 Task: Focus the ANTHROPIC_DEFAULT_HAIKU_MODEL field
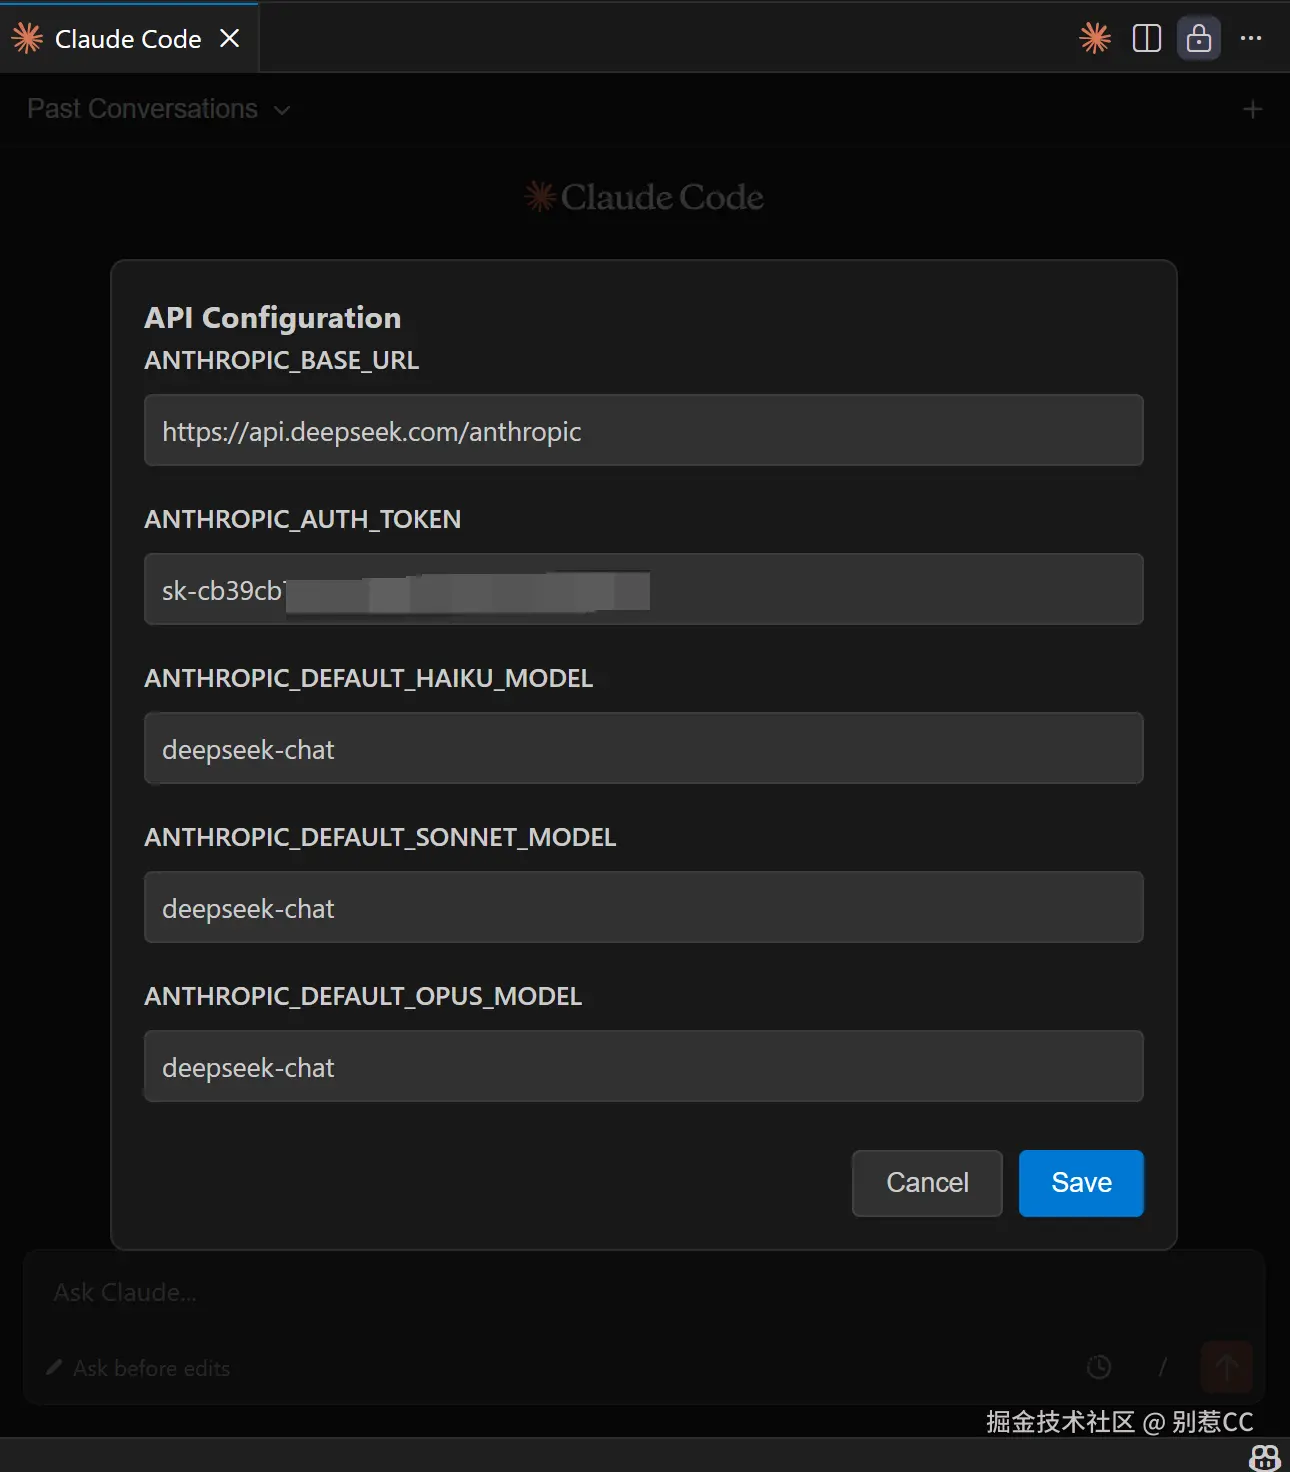[x=643, y=749]
